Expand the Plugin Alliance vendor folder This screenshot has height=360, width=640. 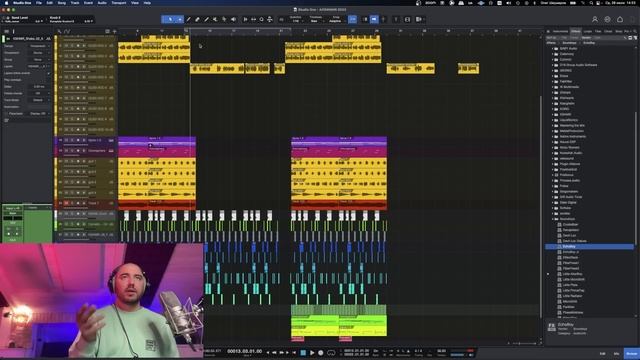(553, 164)
